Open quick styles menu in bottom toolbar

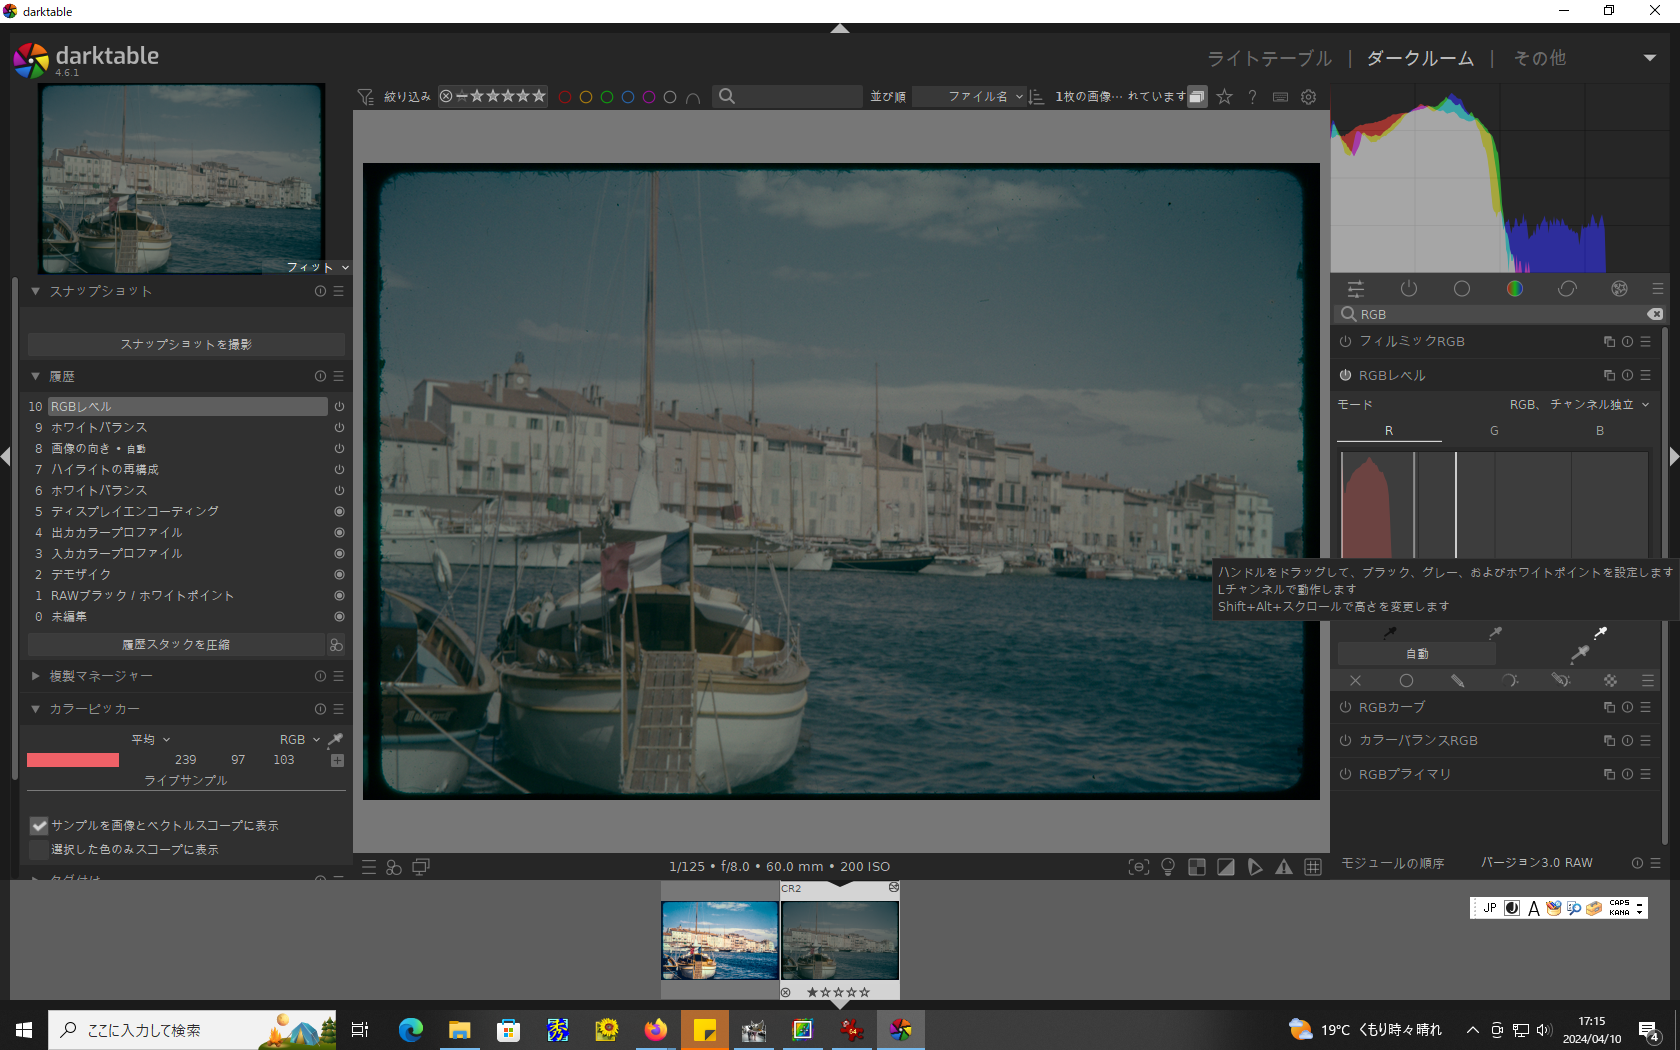394,867
